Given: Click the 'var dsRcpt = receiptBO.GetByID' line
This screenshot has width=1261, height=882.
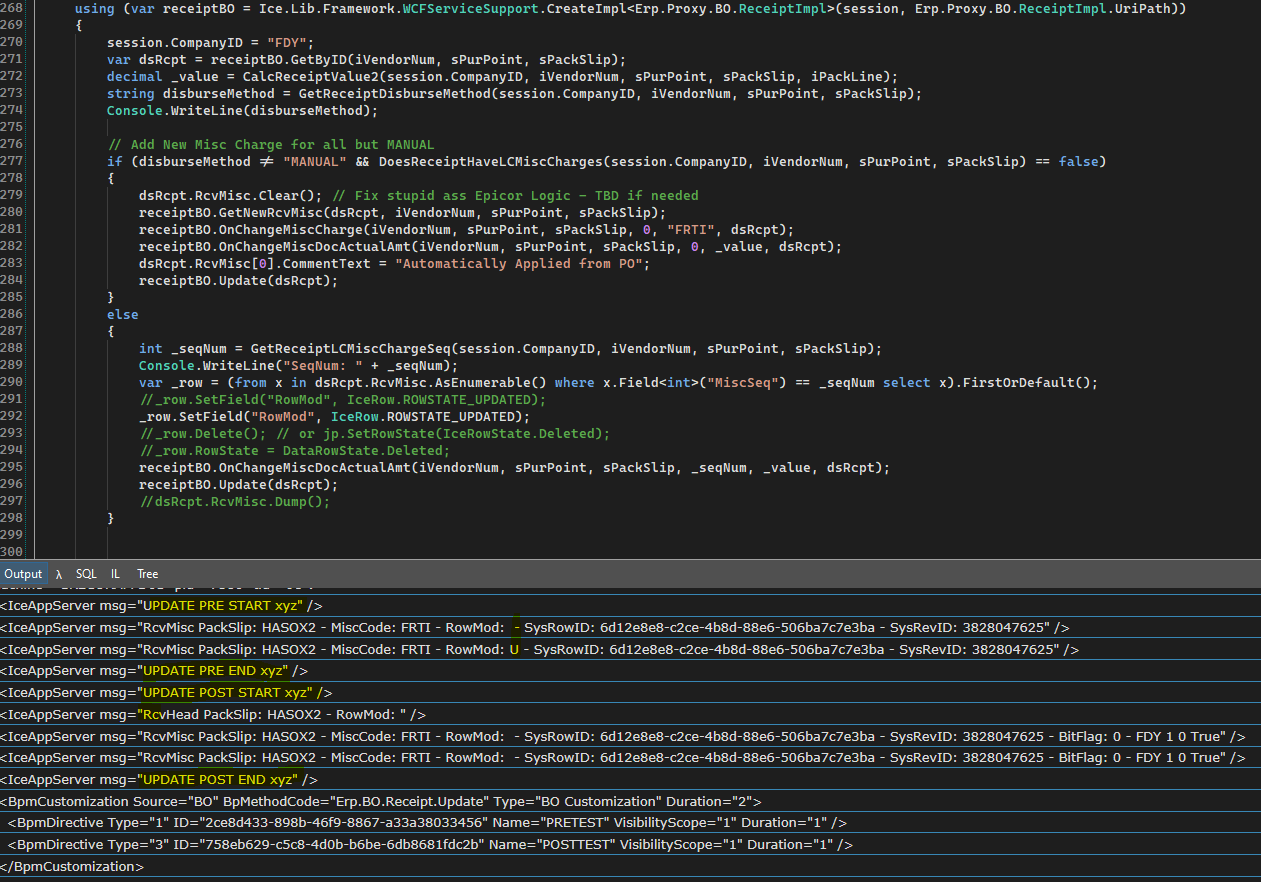Looking at the screenshot, I should tap(367, 59).
